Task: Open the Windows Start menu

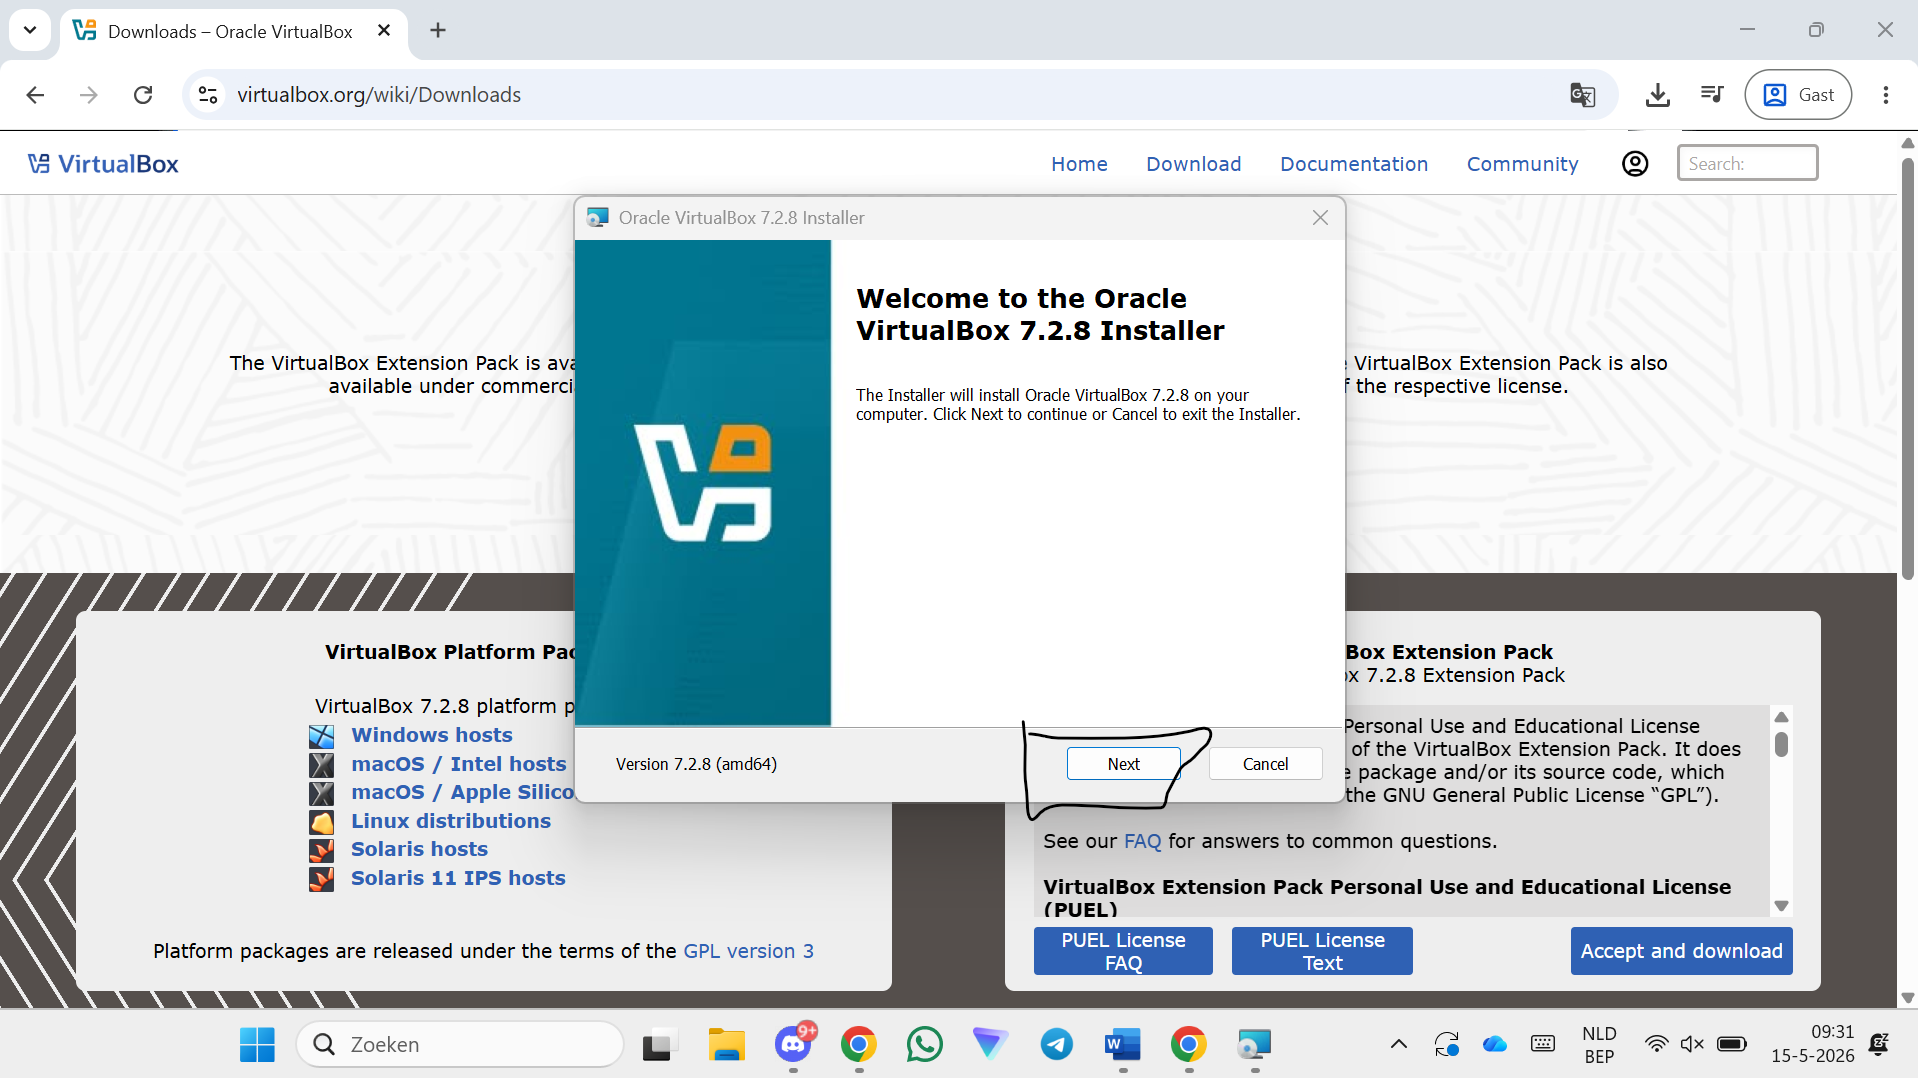Action: 257,1045
